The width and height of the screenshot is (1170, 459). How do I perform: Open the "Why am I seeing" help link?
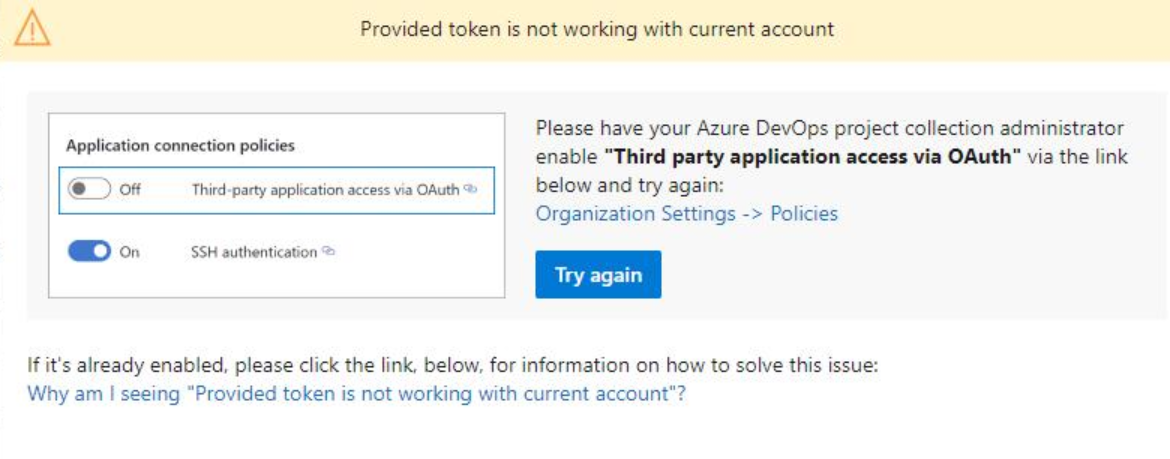[356, 394]
